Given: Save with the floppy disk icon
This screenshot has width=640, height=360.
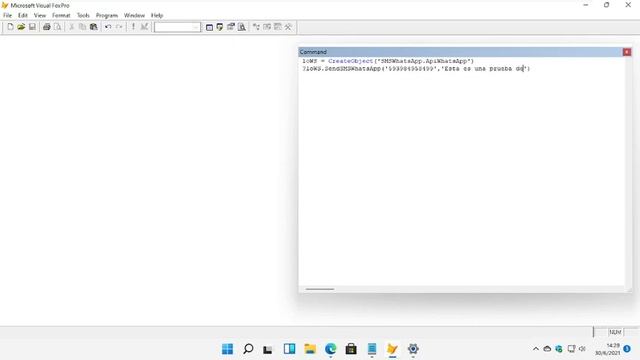Looking at the screenshot, I should tap(32, 27).
